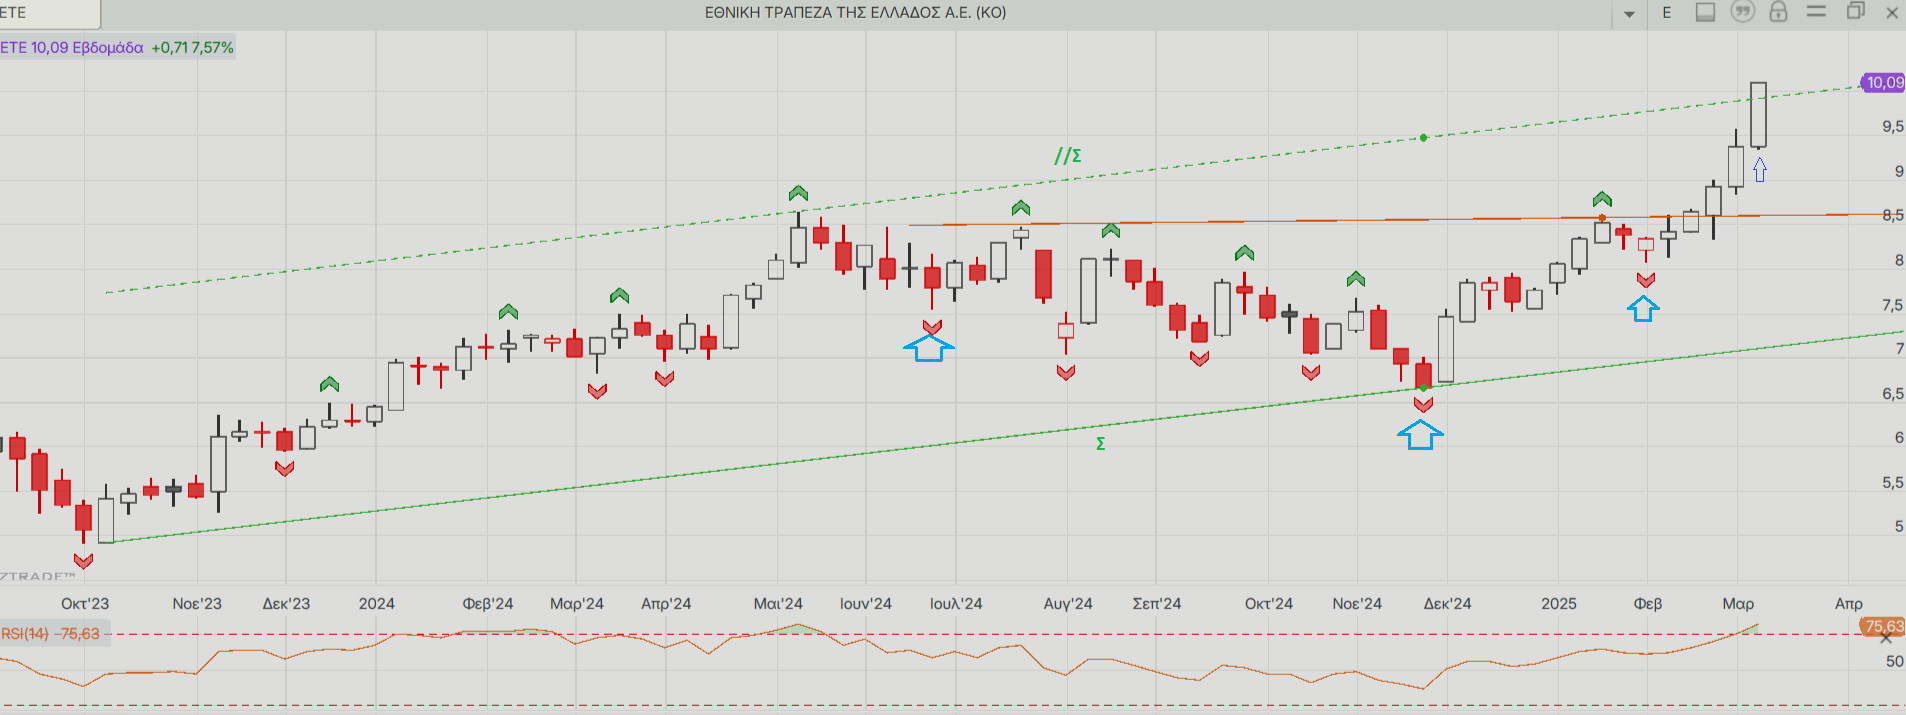The width and height of the screenshot is (1906, 715).
Task: Click the Δεκ'23 date axis label
Action: 286,604
